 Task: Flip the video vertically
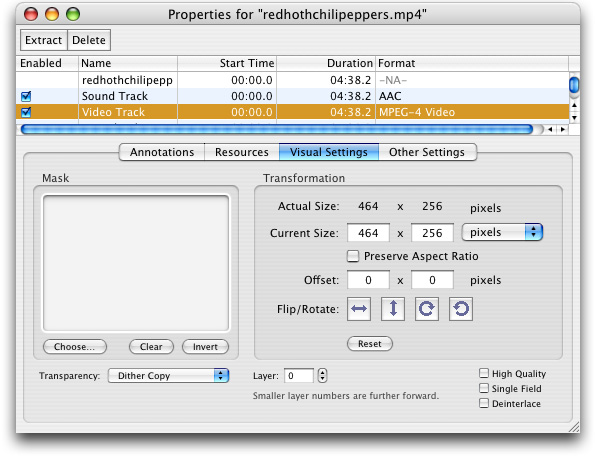point(393,309)
